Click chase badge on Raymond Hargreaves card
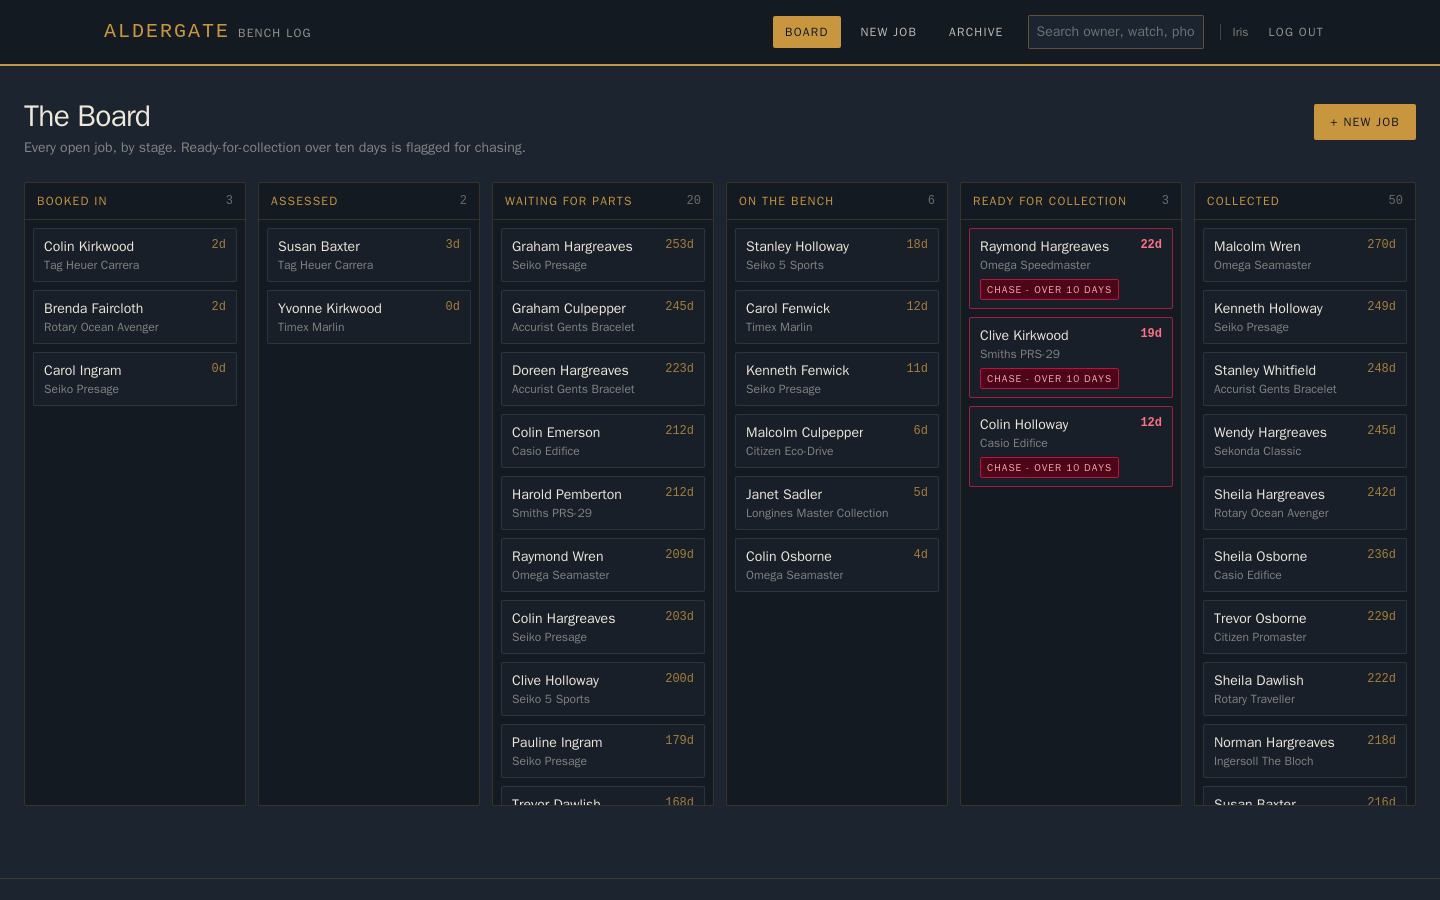The image size is (1440, 900). click(1049, 290)
